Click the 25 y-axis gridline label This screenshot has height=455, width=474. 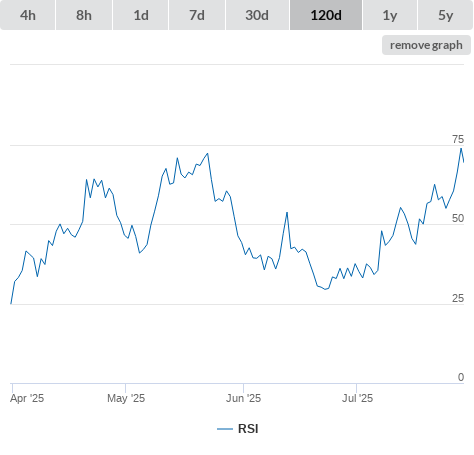(x=458, y=298)
